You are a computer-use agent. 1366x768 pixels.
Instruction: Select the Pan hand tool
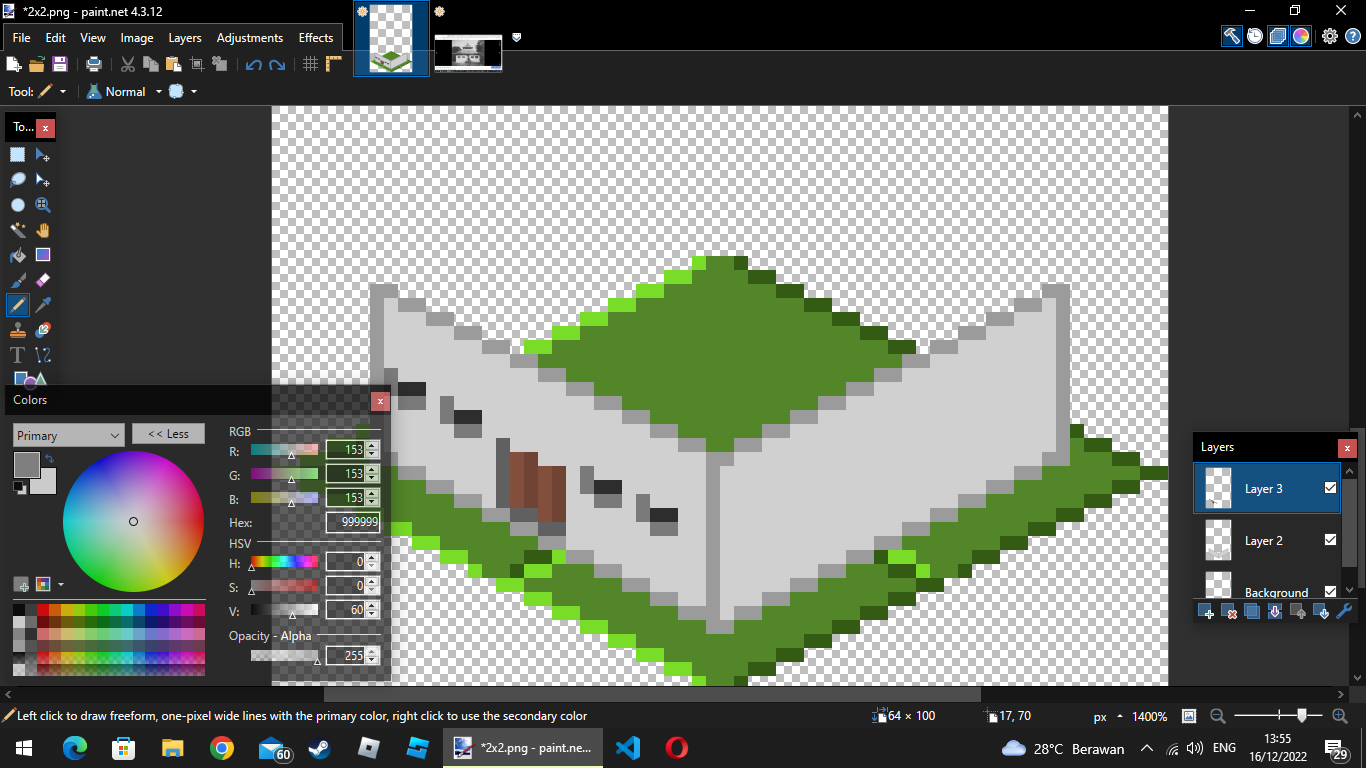(x=43, y=230)
